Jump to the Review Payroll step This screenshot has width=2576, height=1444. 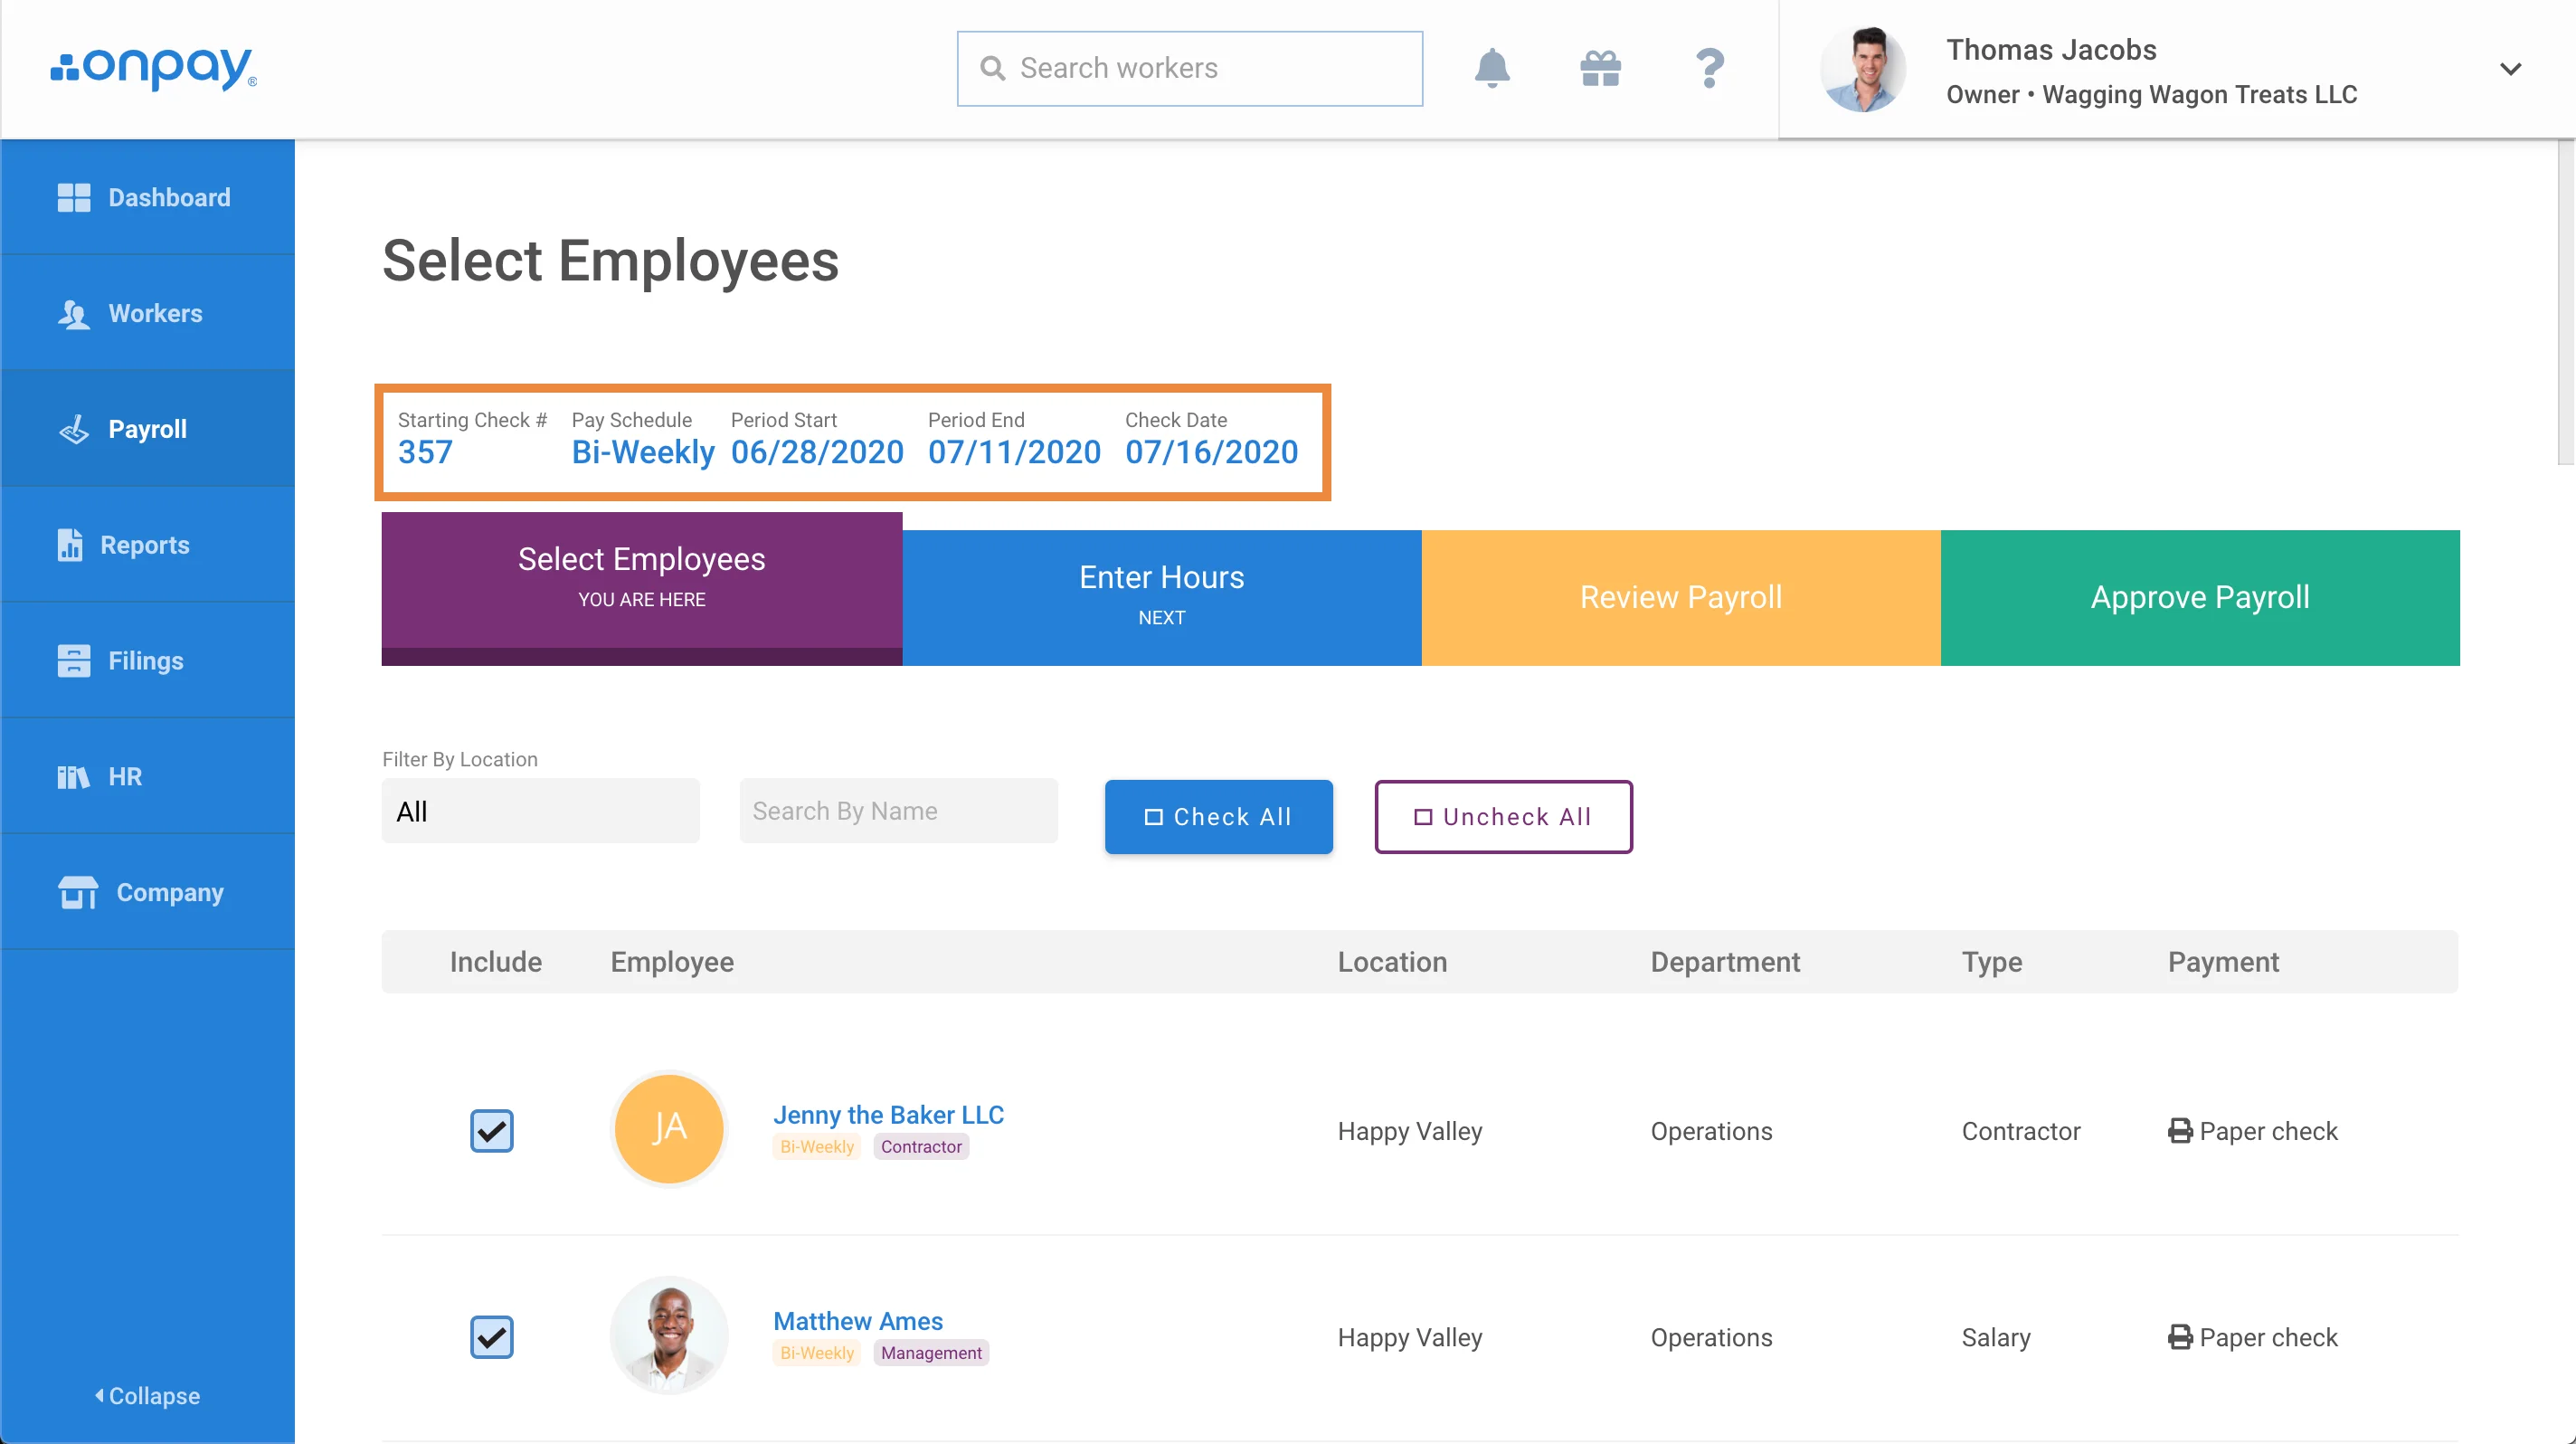(x=1680, y=597)
